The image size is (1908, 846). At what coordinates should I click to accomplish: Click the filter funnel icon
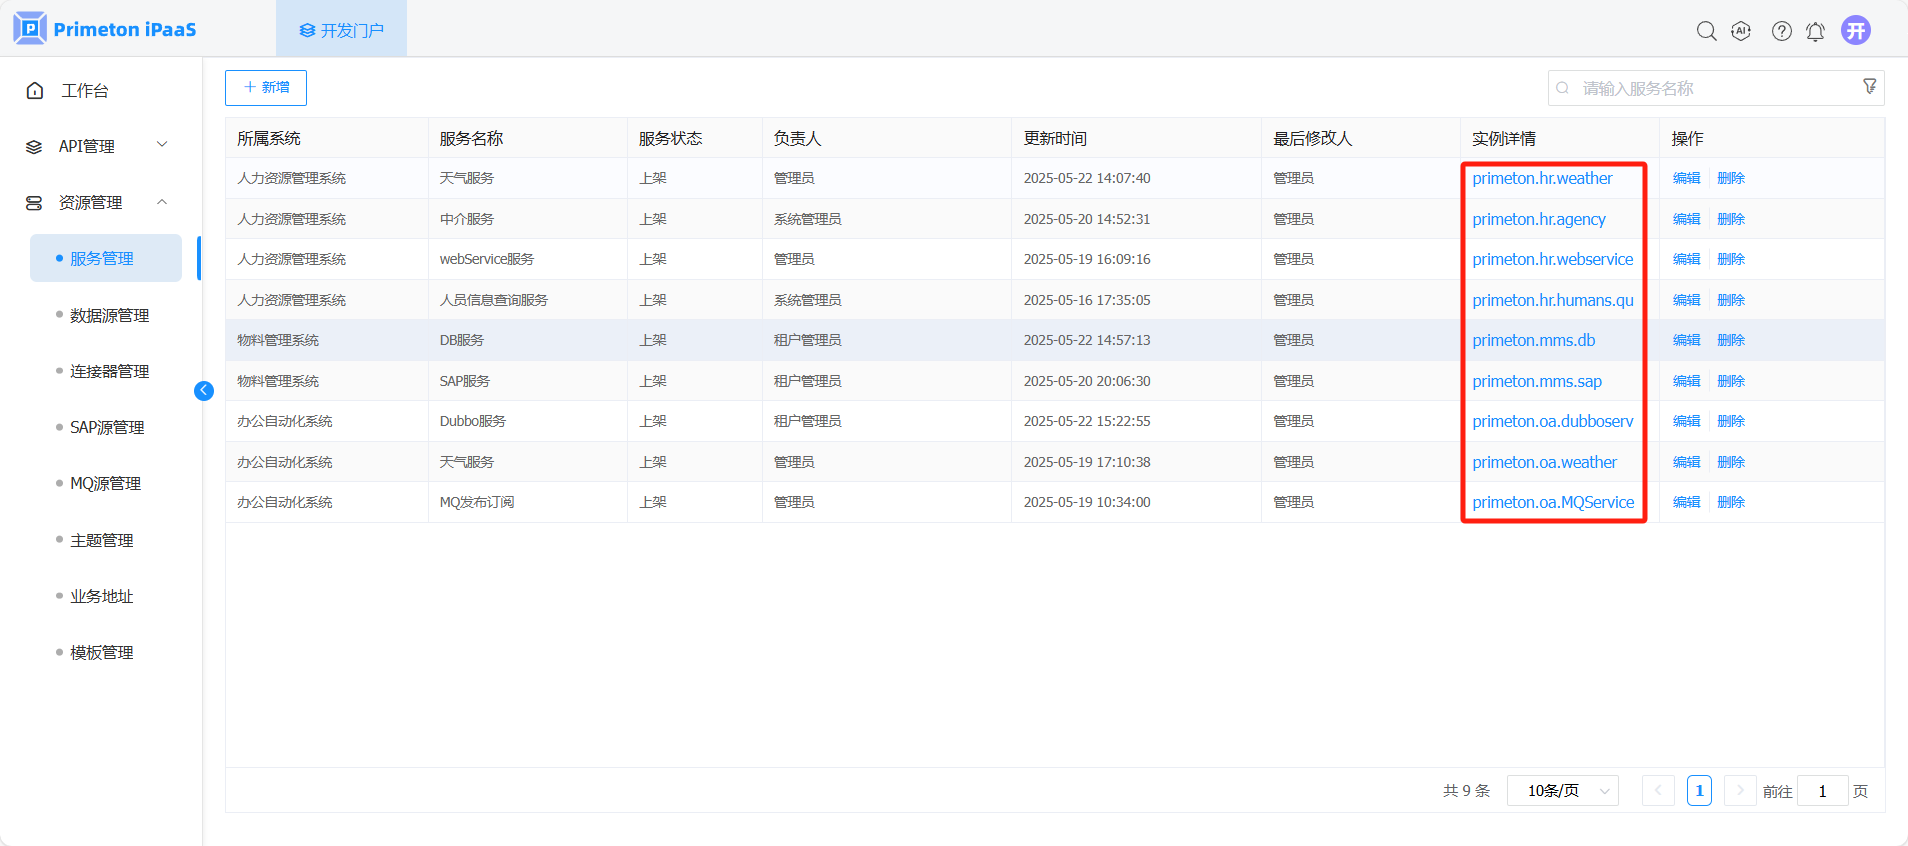pos(1869,87)
